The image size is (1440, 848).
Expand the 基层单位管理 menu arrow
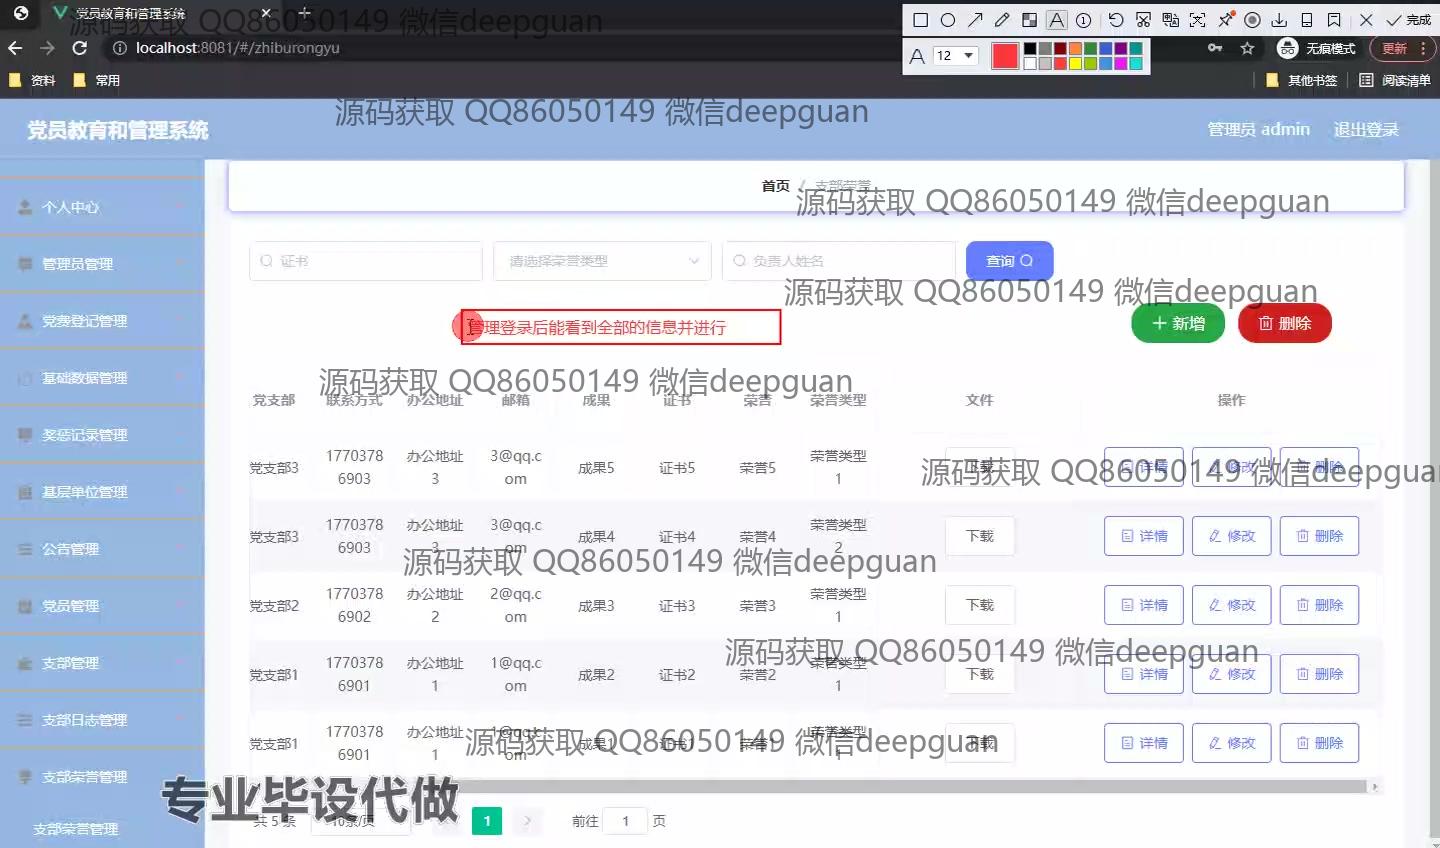(x=181, y=492)
